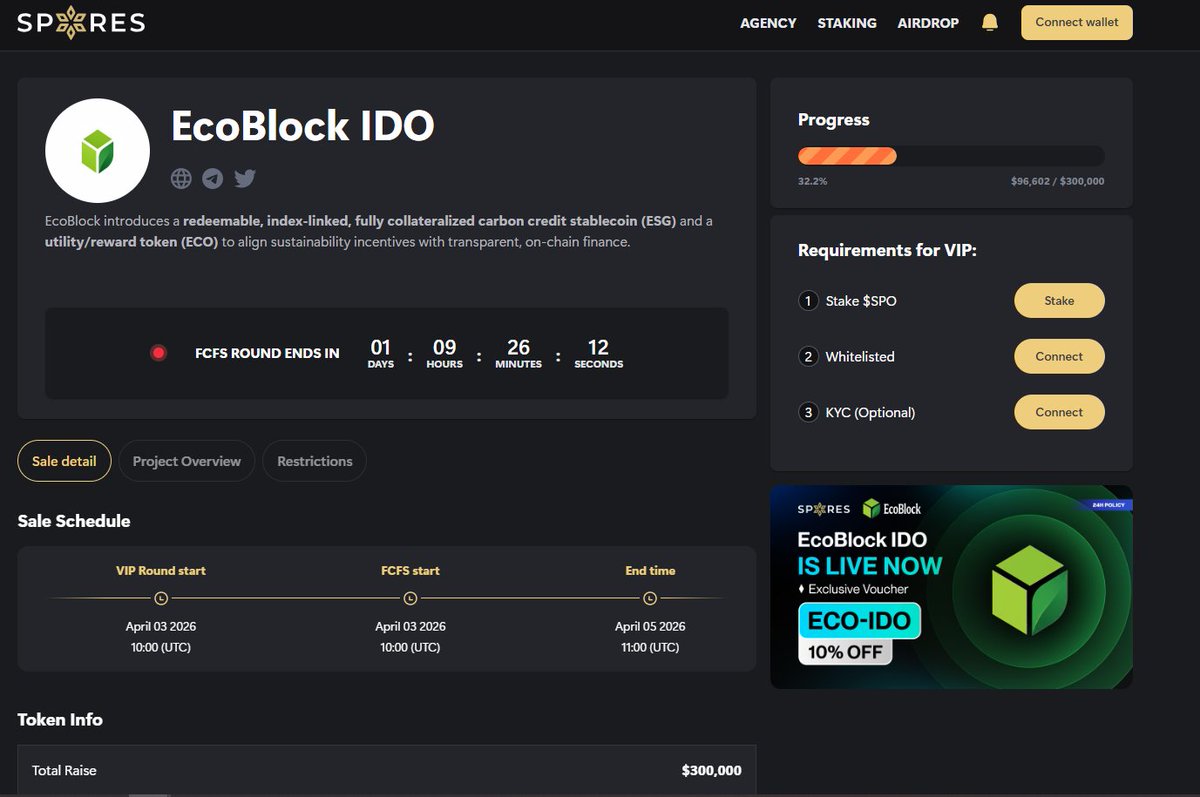The image size is (1200, 797).
Task: Click FCFS ROUND ENDS IN label
Action: point(267,353)
